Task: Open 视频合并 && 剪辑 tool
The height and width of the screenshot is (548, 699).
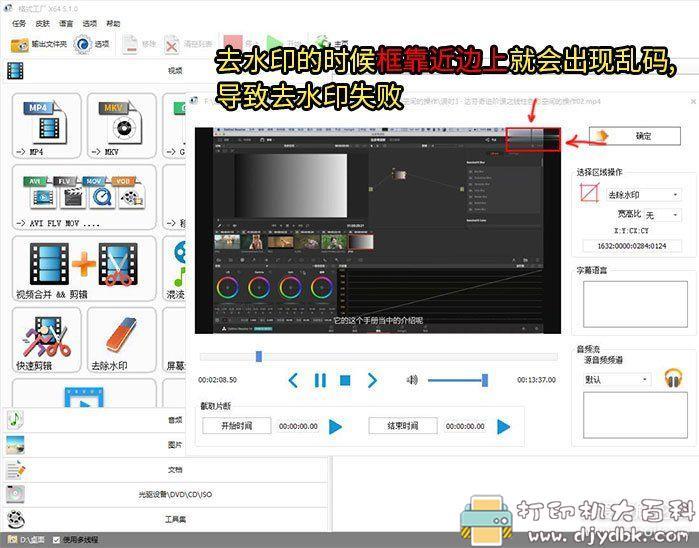Action: pos(84,269)
